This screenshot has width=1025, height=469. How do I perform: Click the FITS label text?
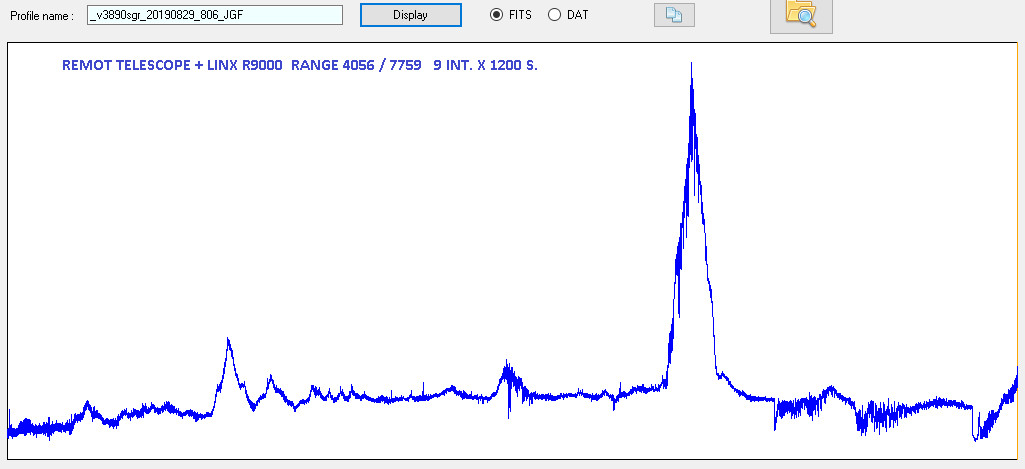[520, 15]
